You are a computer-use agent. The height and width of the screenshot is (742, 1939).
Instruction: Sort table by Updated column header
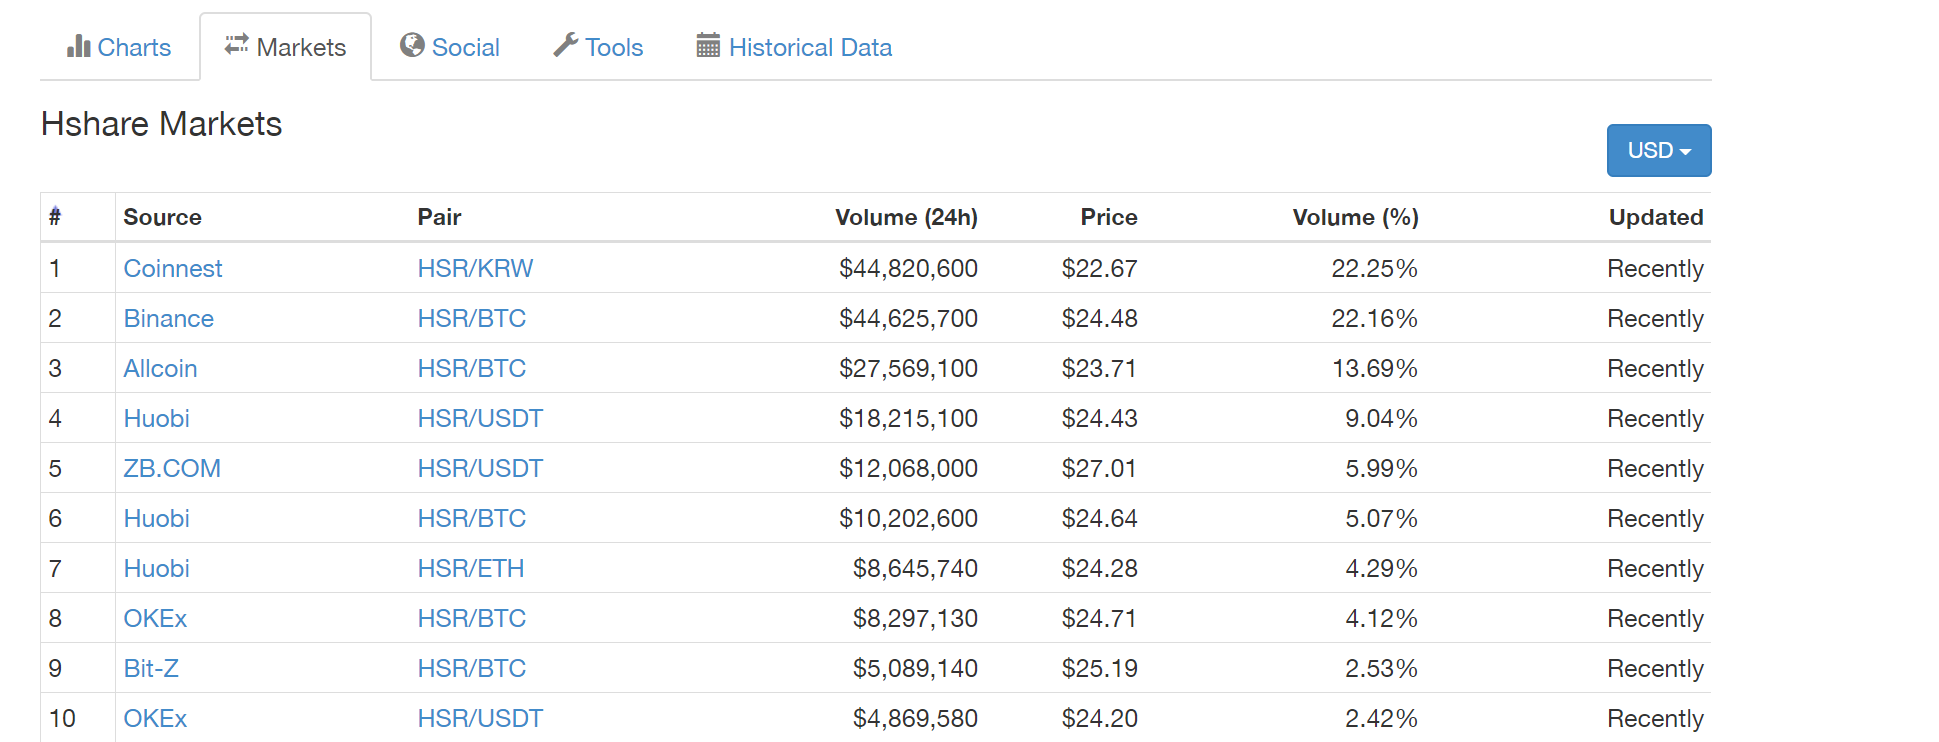pyautogui.click(x=1656, y=217)
